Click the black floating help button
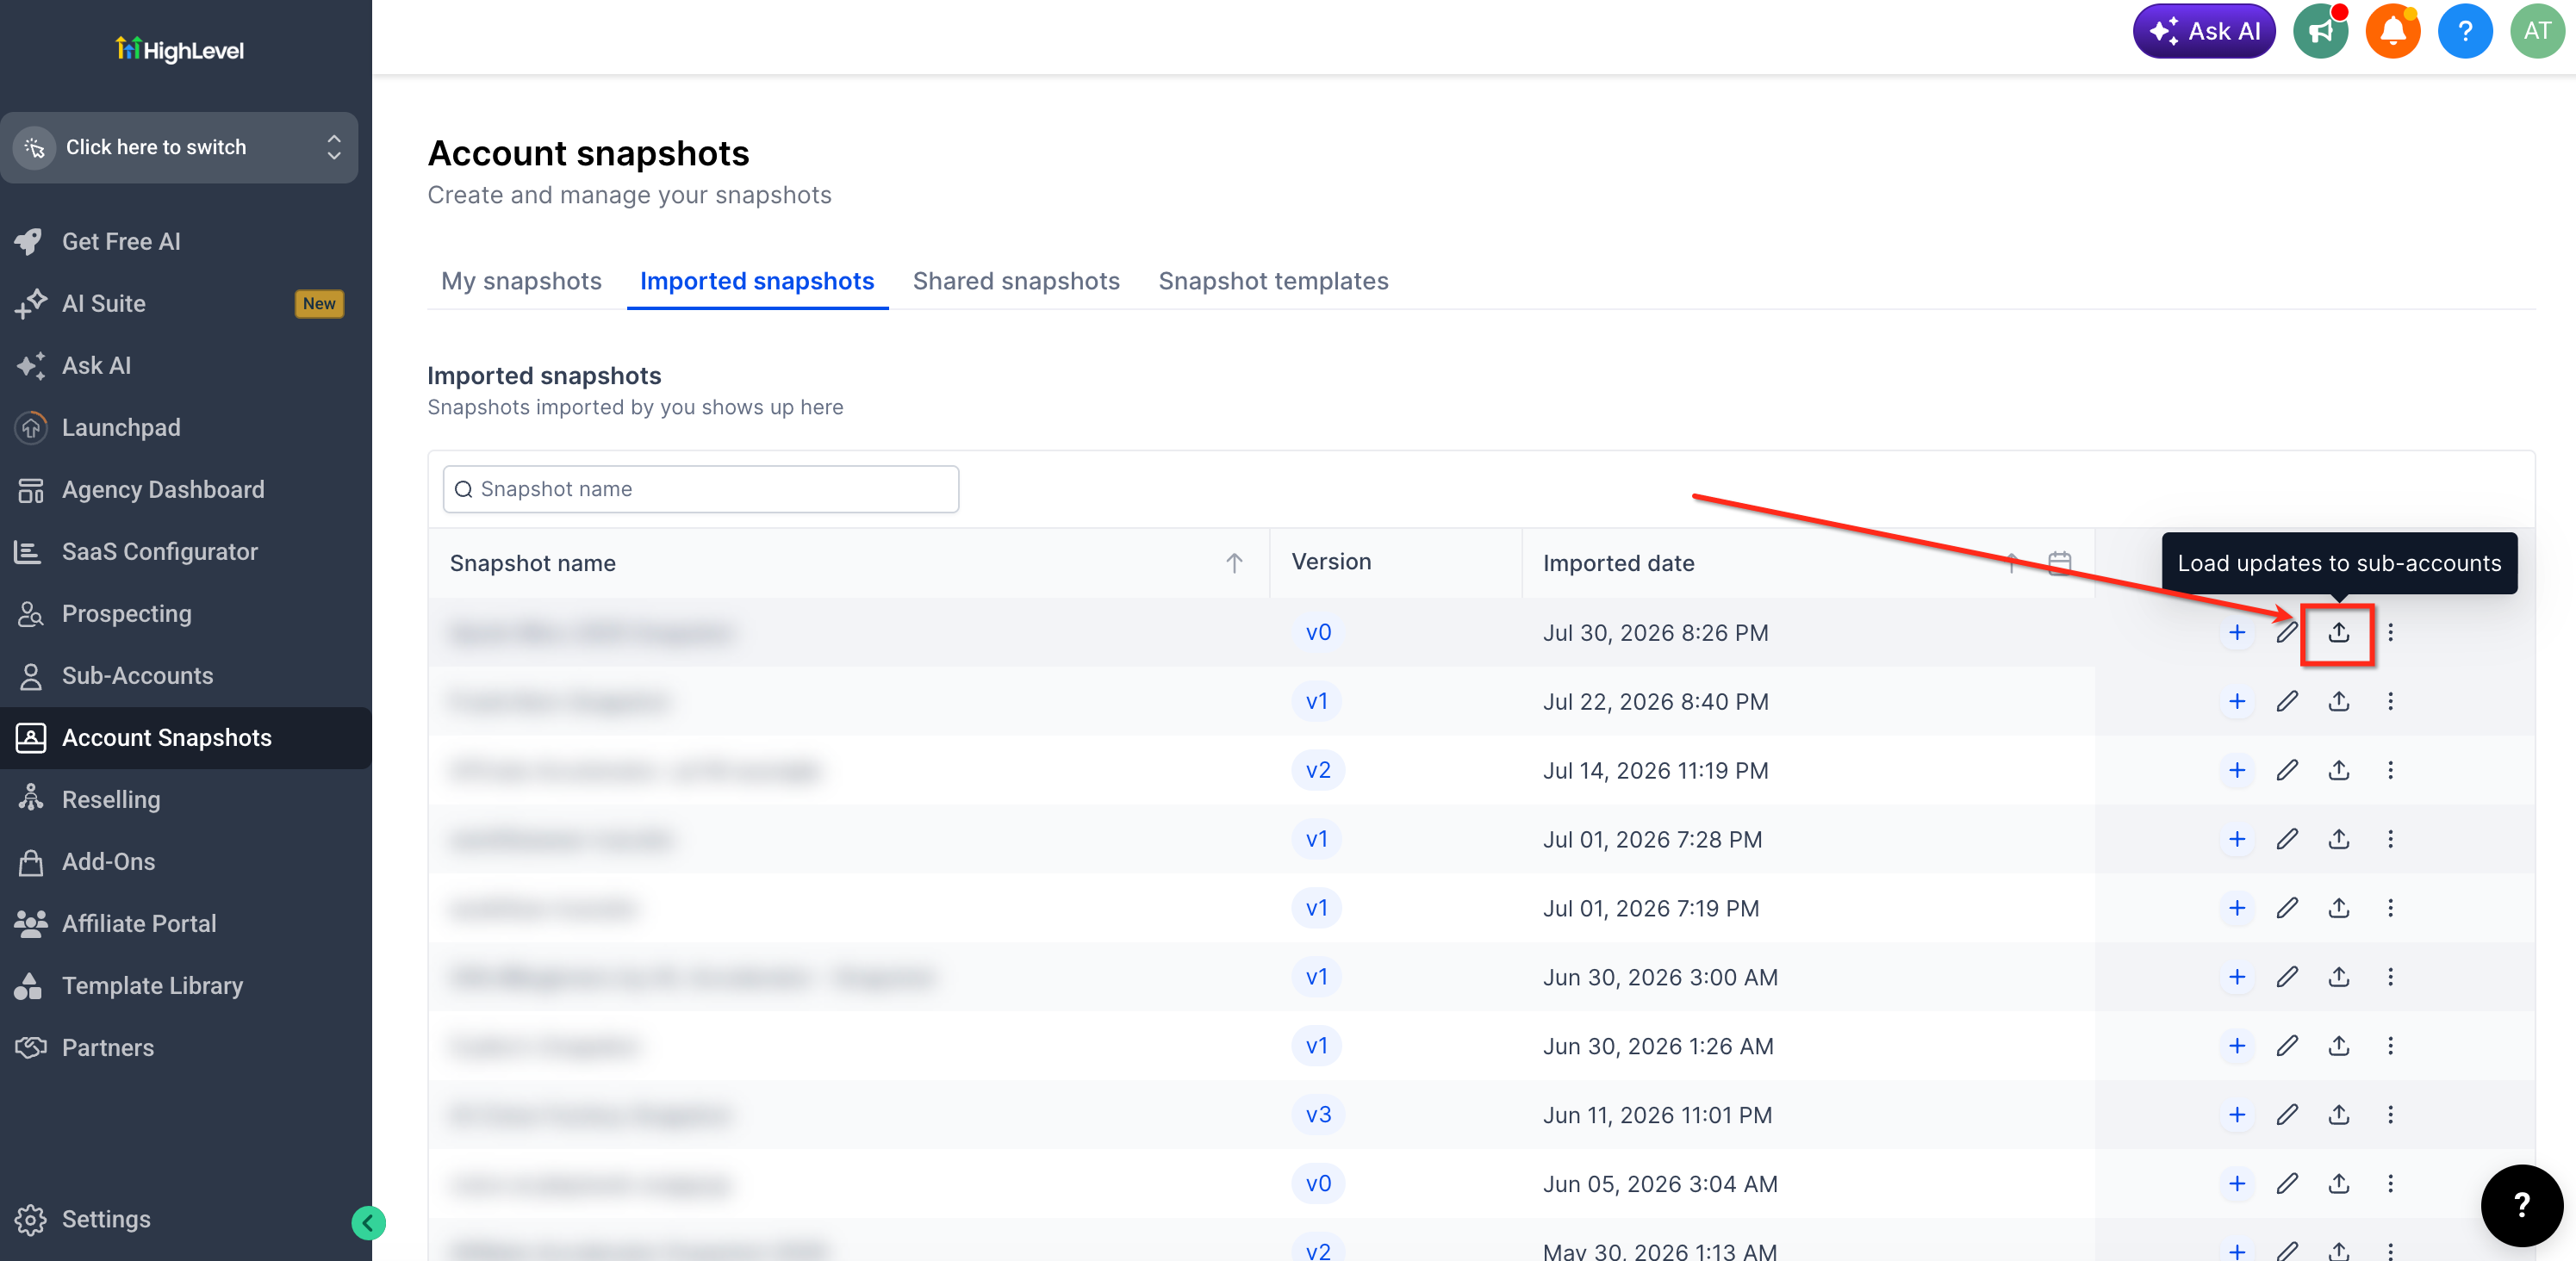 (2521, 1205)
